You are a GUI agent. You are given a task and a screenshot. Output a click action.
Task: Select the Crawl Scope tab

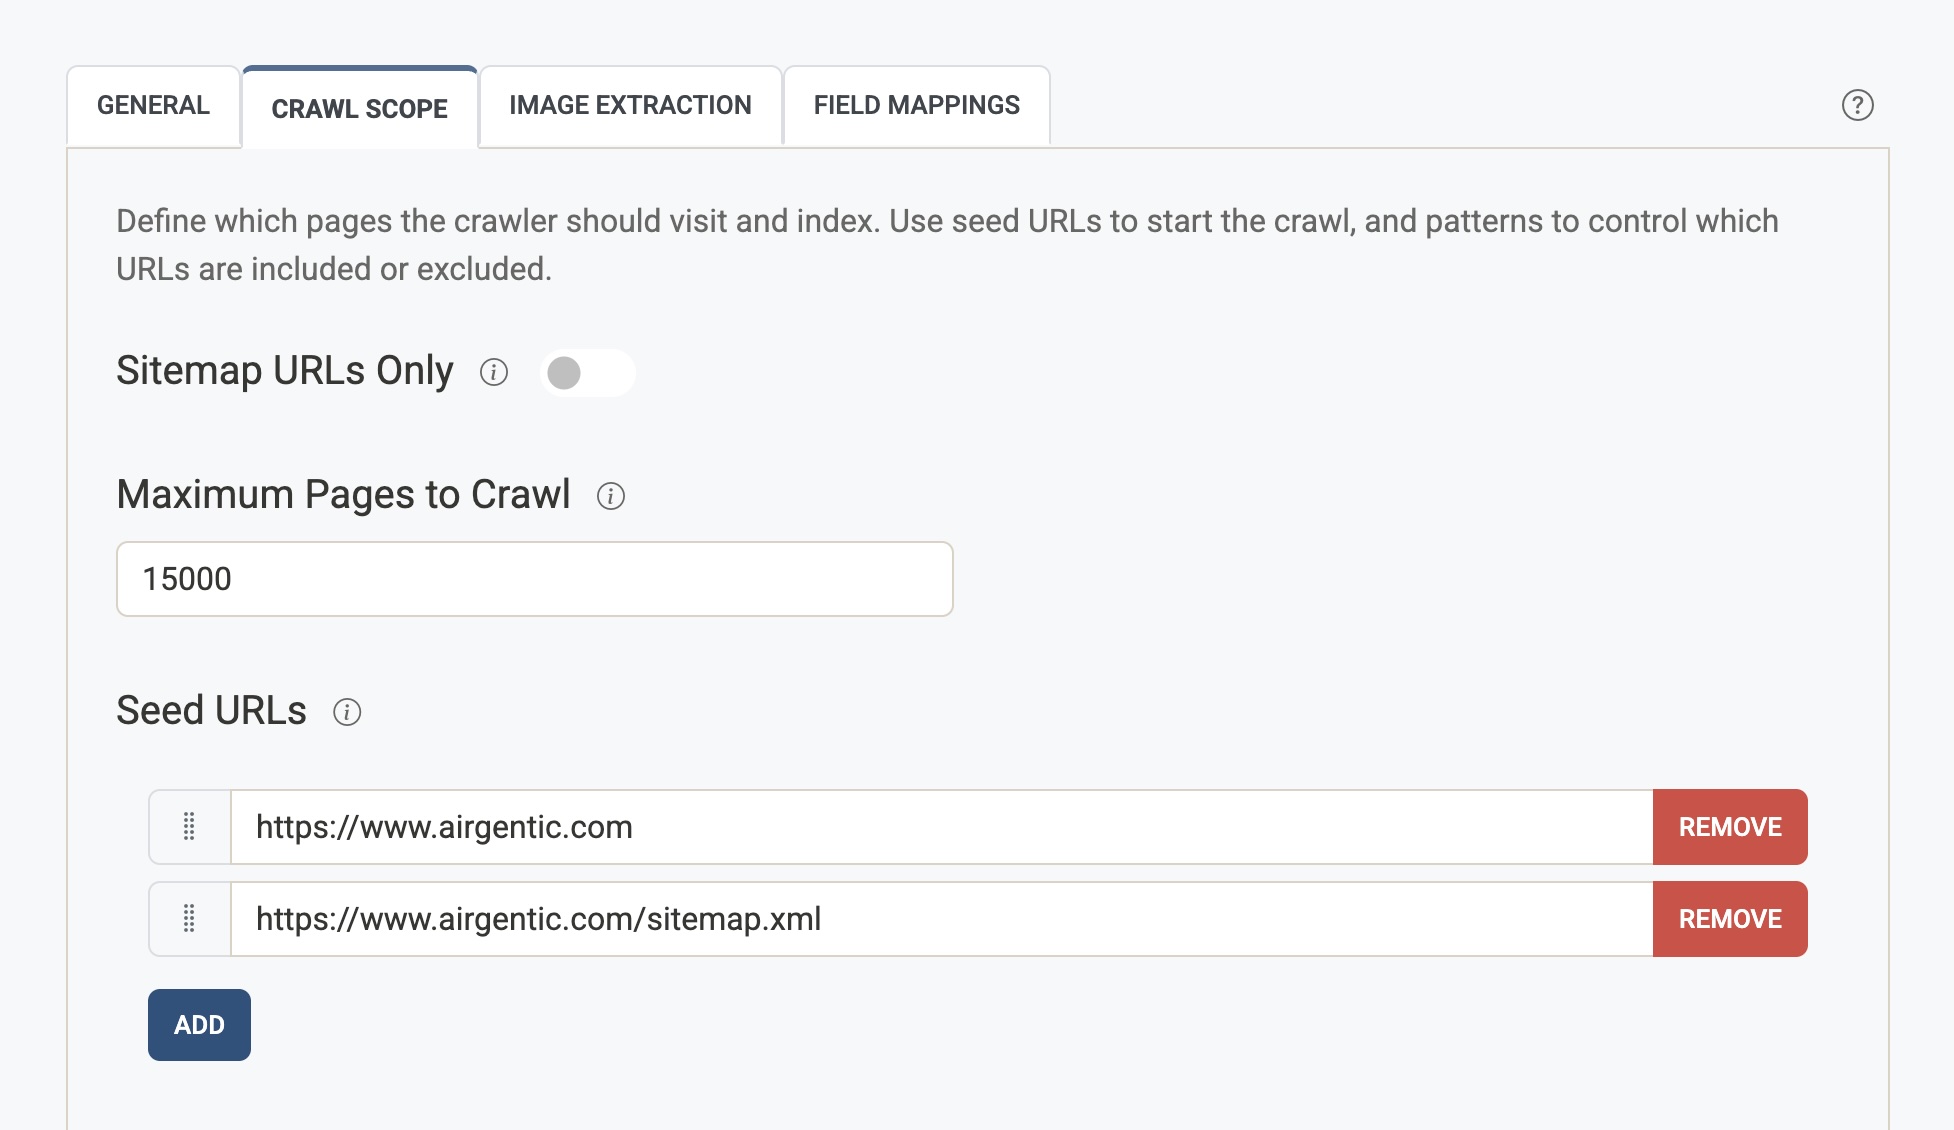click(x=359, y=108)
